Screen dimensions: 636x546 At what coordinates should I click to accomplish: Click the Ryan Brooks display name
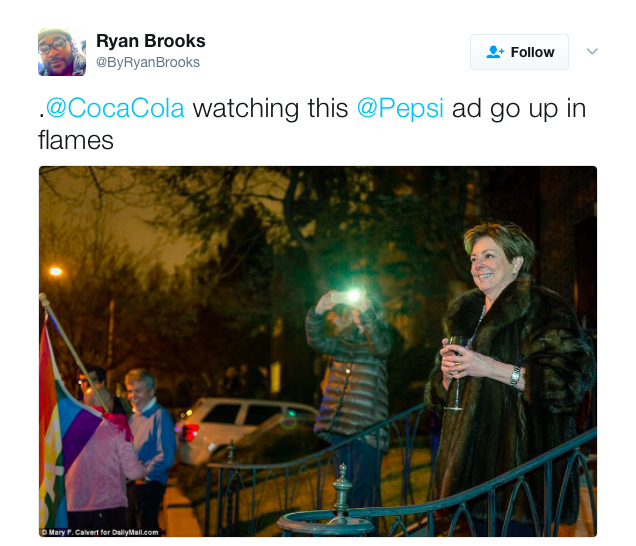coord(150,41)
